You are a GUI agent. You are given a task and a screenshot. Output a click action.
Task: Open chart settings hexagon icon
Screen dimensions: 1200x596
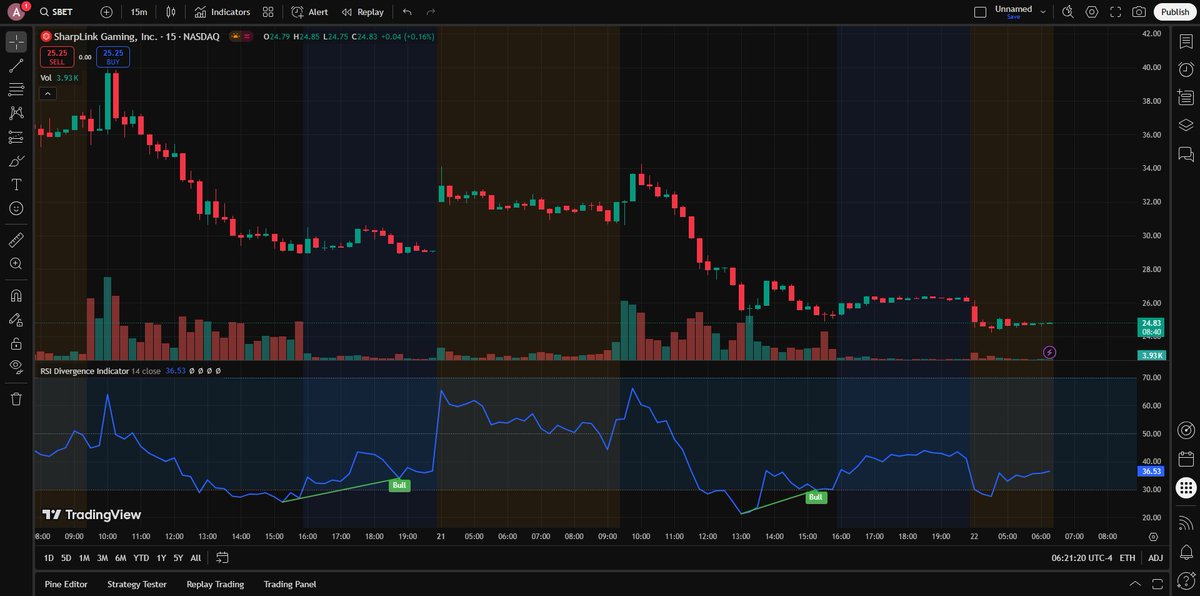click(x=1091, y=12)
